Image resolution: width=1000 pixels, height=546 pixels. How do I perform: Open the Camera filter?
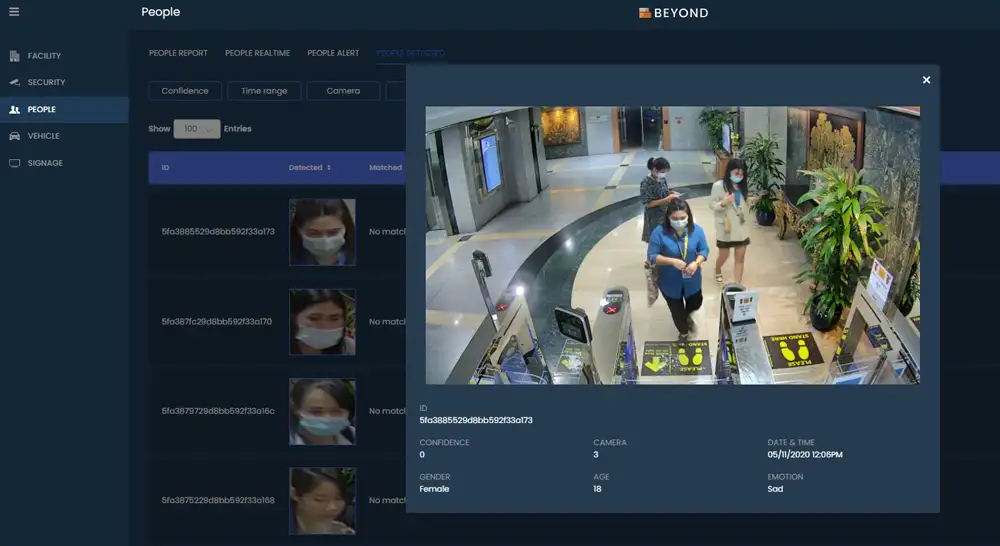[343, 91]
